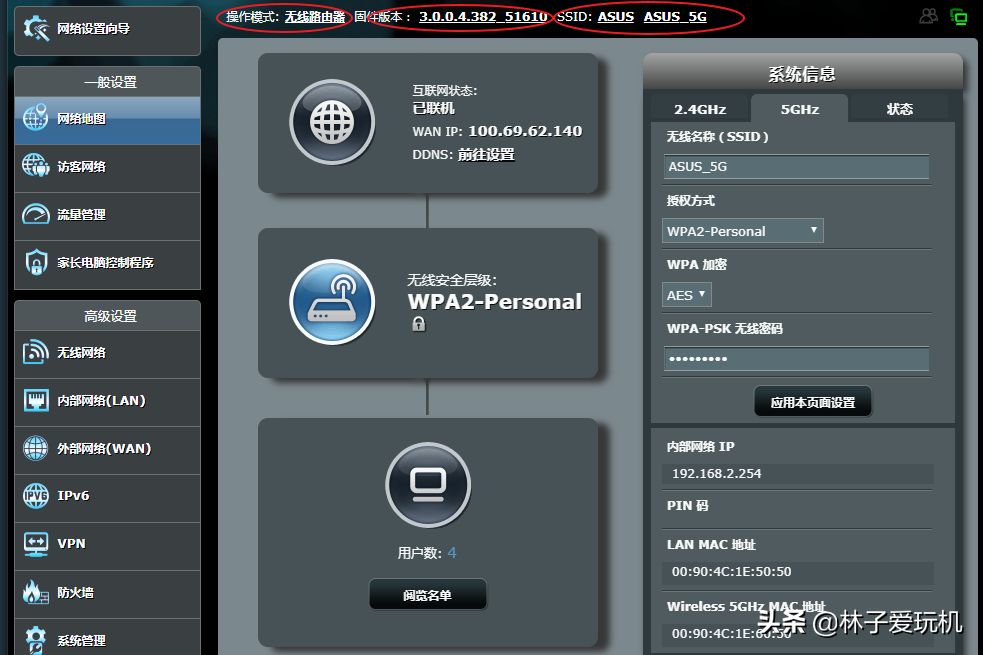This screenshot has width=983, height=655.
Task: Click the green network status icon
Action: pyautogui.click(x=959, y=17)
